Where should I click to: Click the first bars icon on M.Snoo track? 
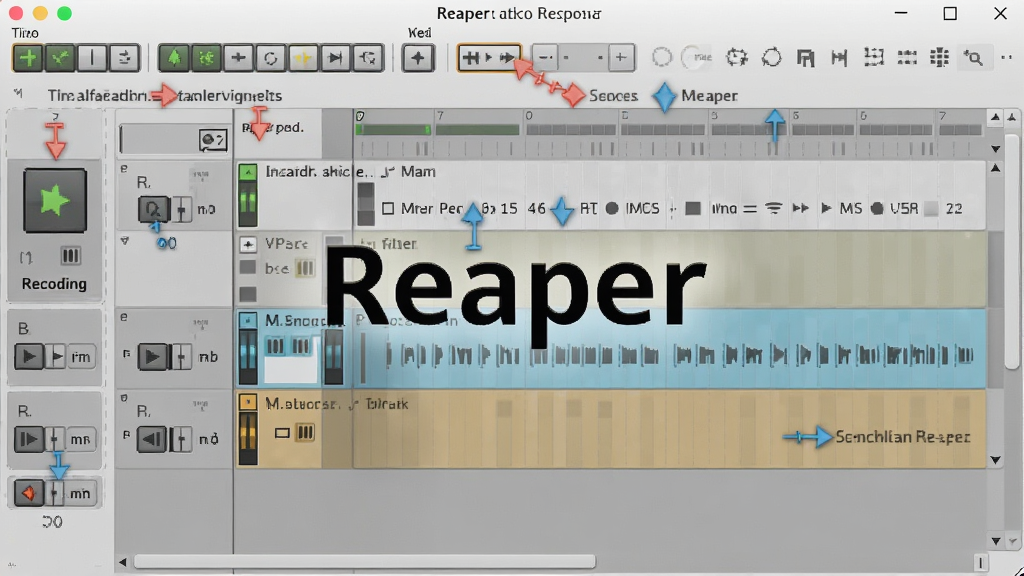275,345
